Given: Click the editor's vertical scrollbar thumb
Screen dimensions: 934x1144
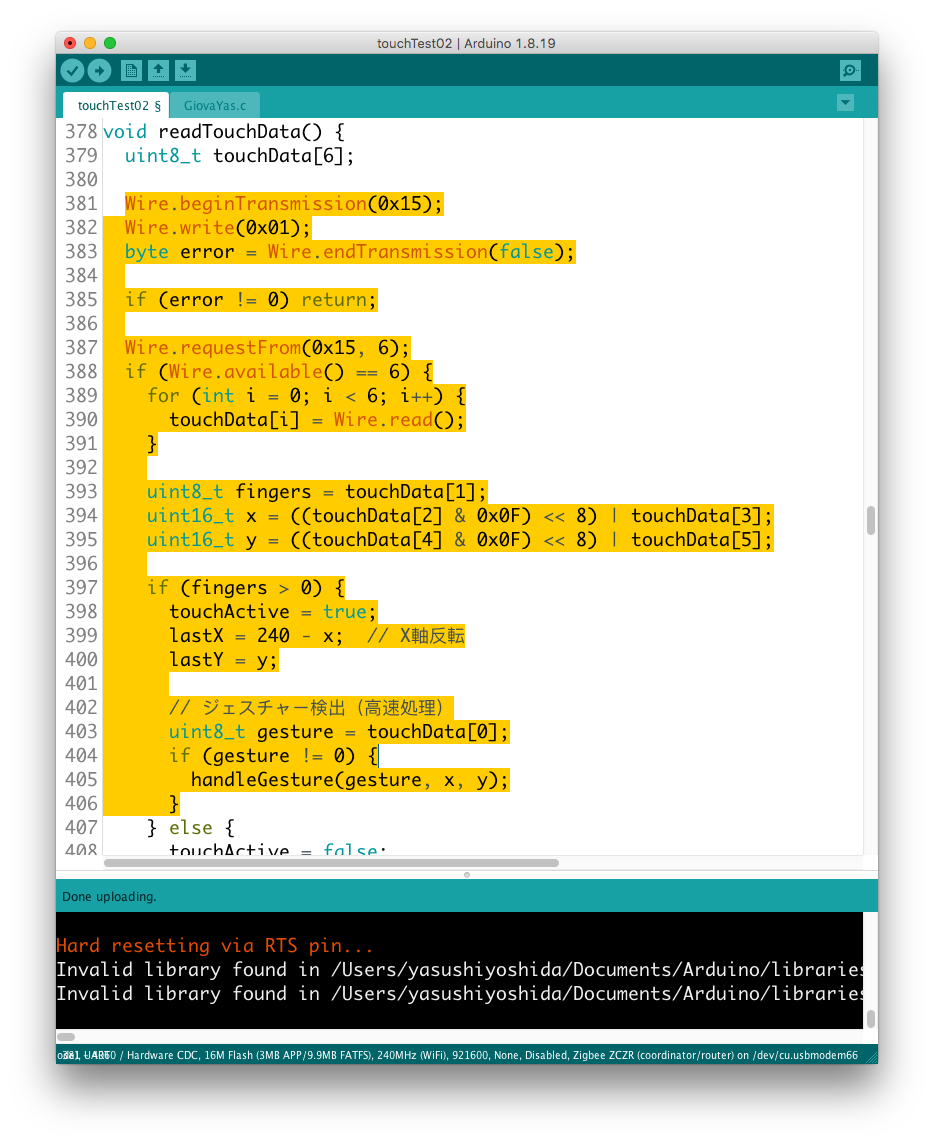Looking at the screenshot, I should point(870,520).
